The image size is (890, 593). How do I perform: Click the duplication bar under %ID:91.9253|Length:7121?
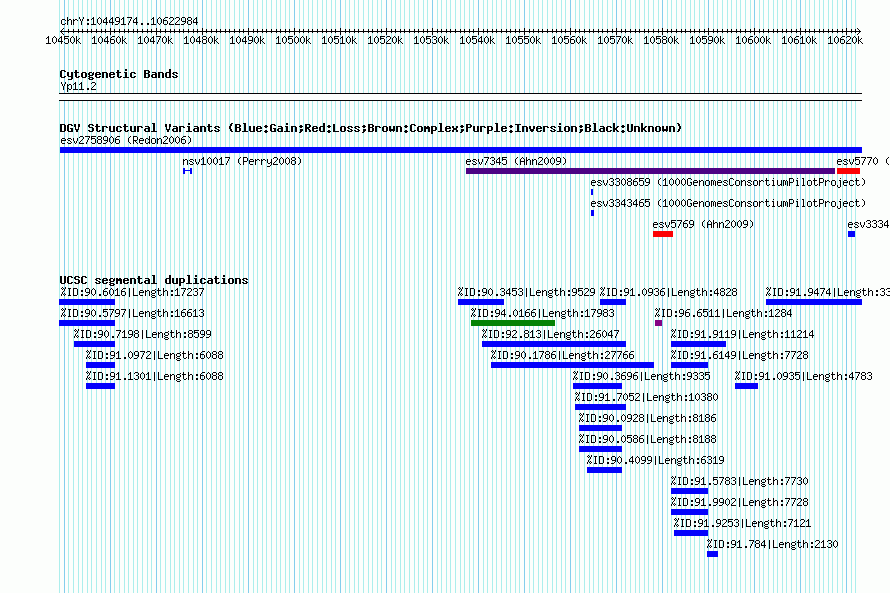[691, 533]
